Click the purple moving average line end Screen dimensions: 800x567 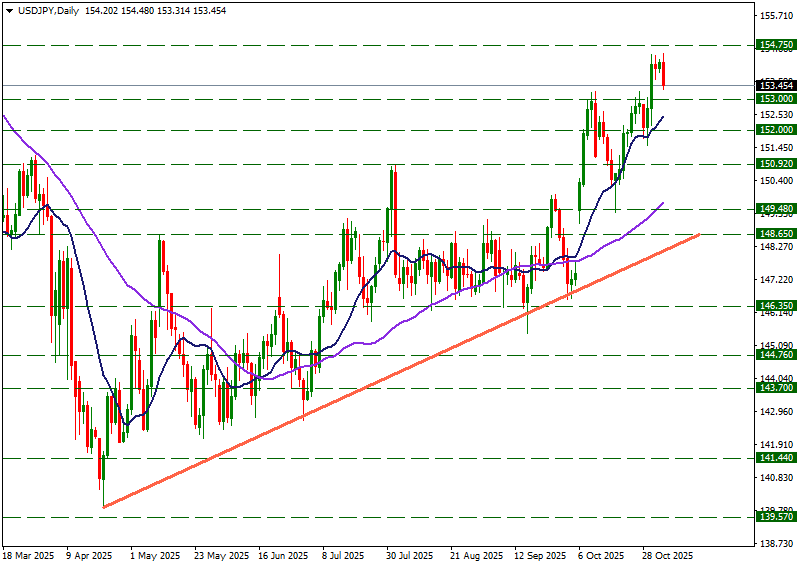pos(662,203)
